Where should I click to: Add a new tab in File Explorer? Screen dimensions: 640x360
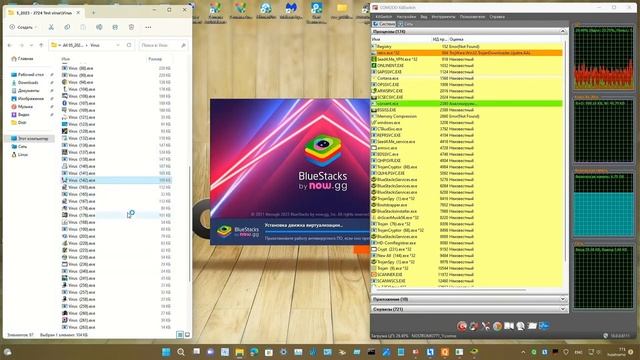93,13
